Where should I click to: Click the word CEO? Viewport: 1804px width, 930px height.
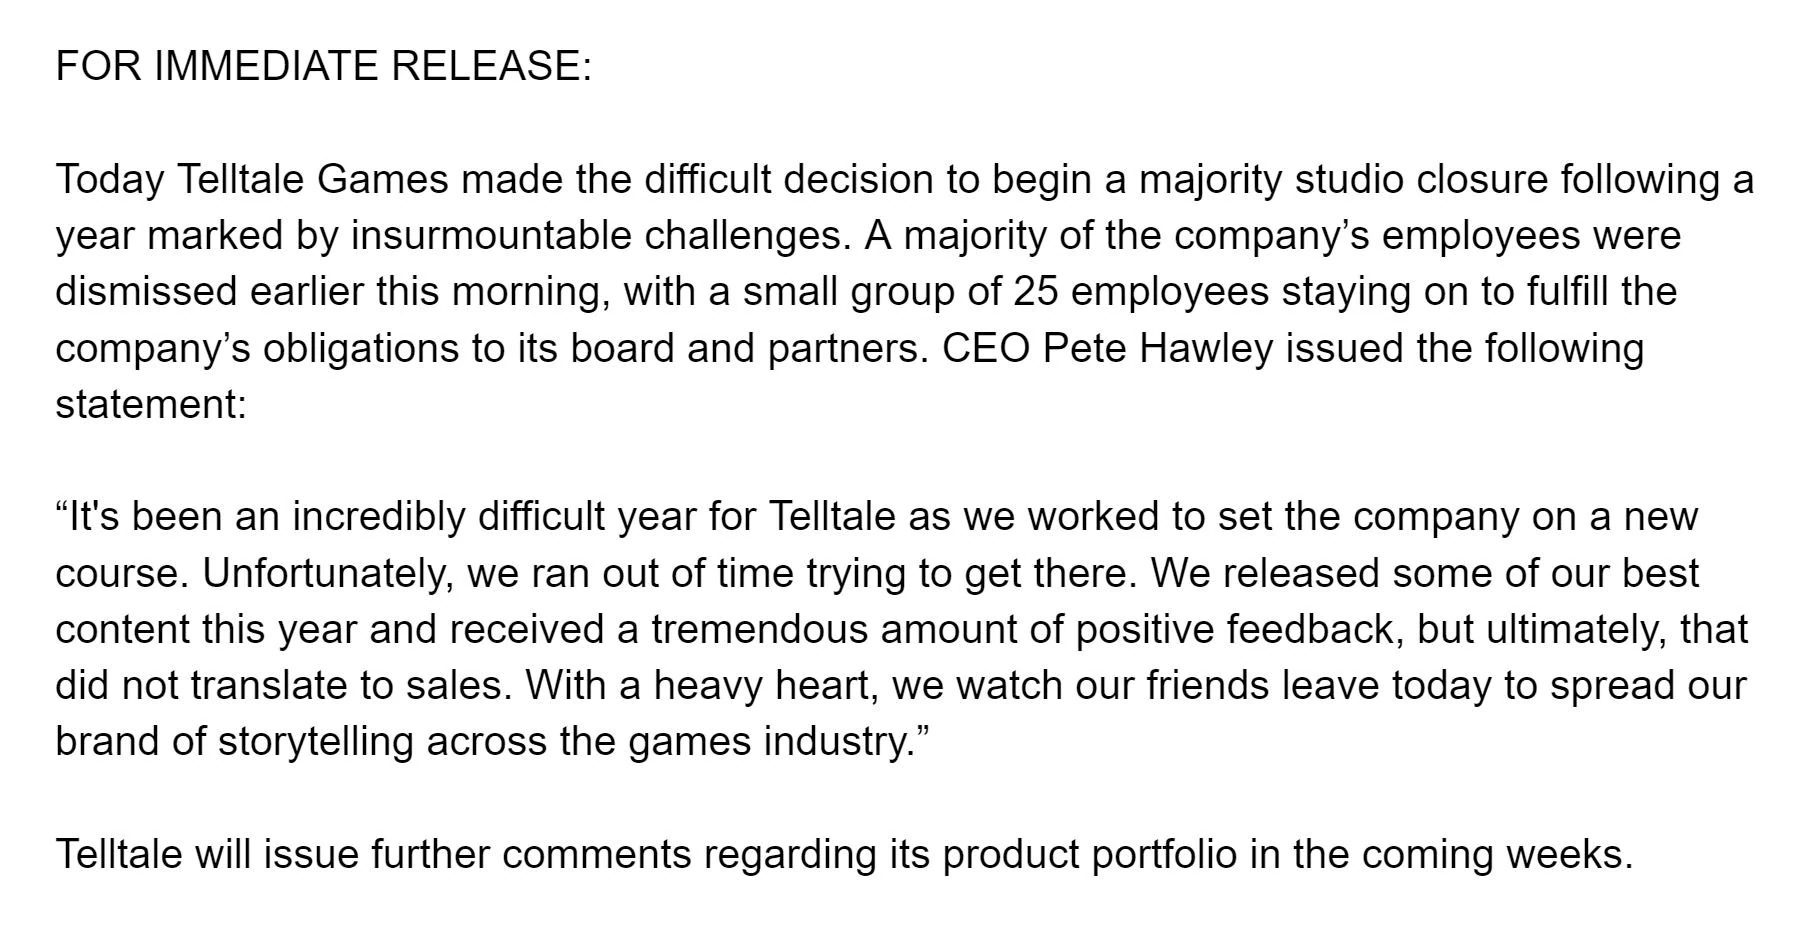coord(986,348)
